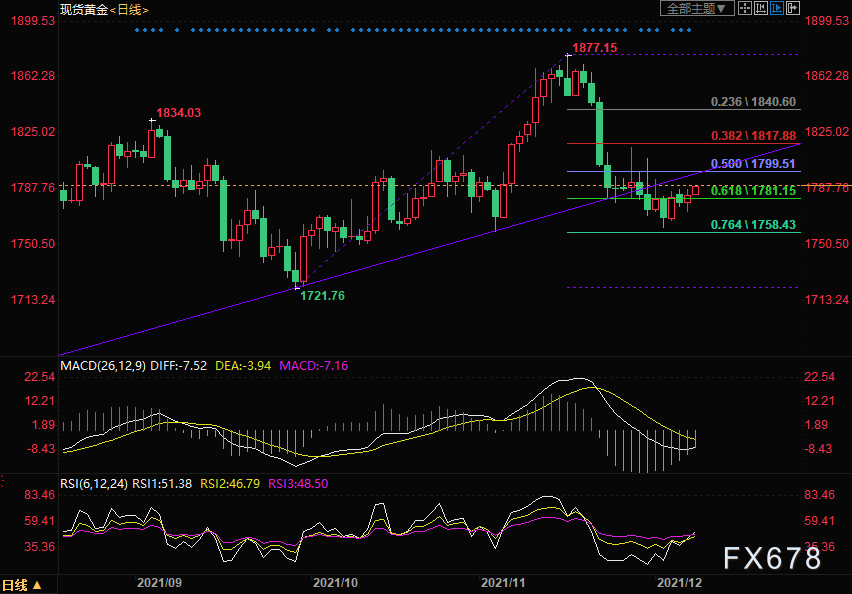The height and width of the screenshot is (594, 852).
Task: Select the 1834.03 peak price label
Action: tap(178, 112)
